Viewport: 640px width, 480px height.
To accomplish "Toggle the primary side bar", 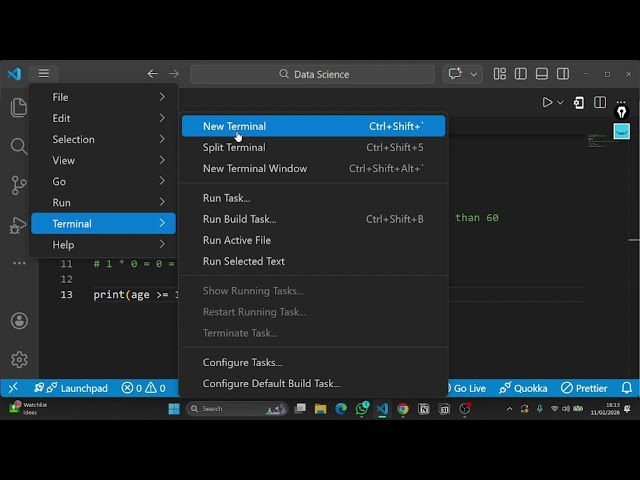I will click(520, 74).
